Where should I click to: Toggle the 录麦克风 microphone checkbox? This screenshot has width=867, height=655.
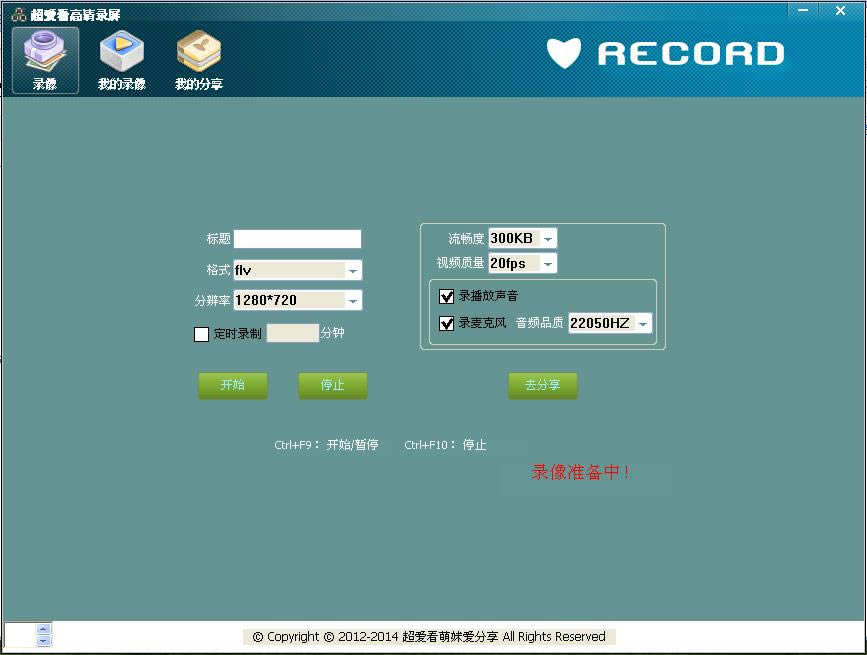pyautogui.click(x=446, y=323)
